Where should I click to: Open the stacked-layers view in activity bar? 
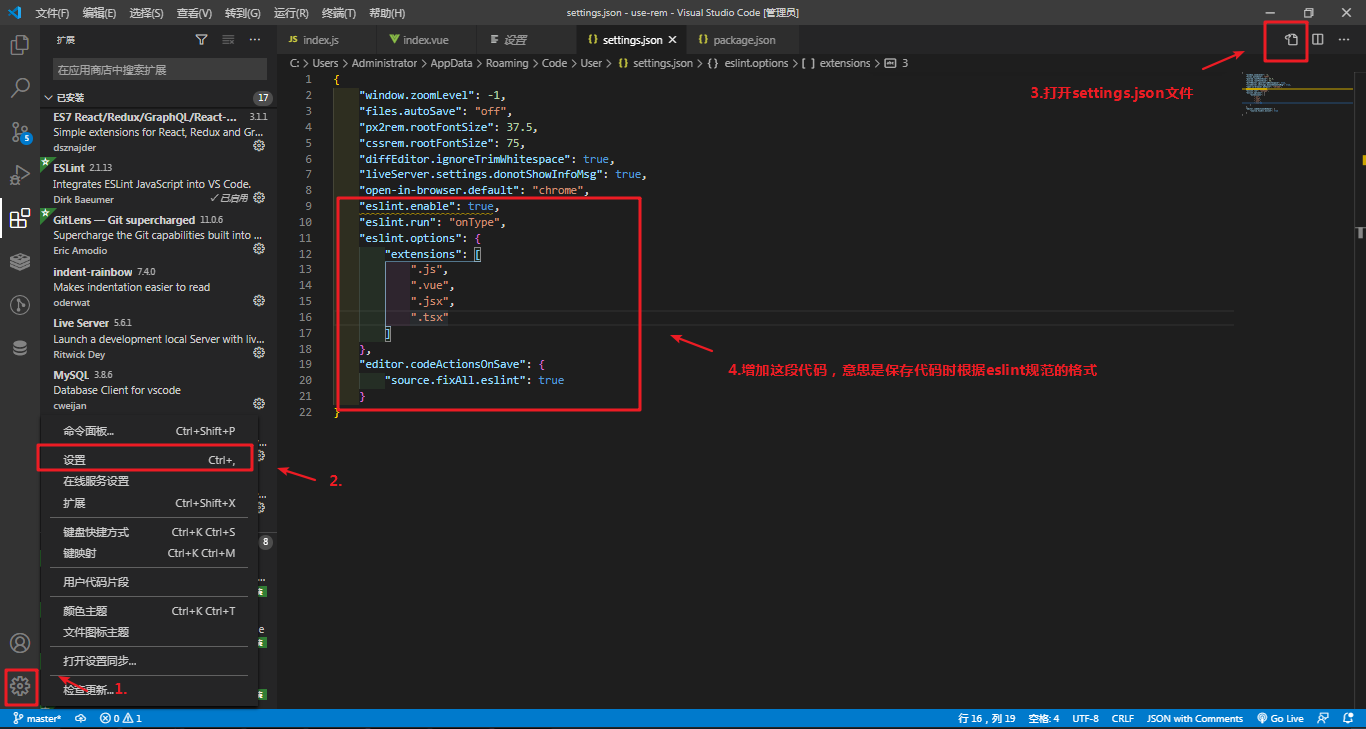coord(19,262)
